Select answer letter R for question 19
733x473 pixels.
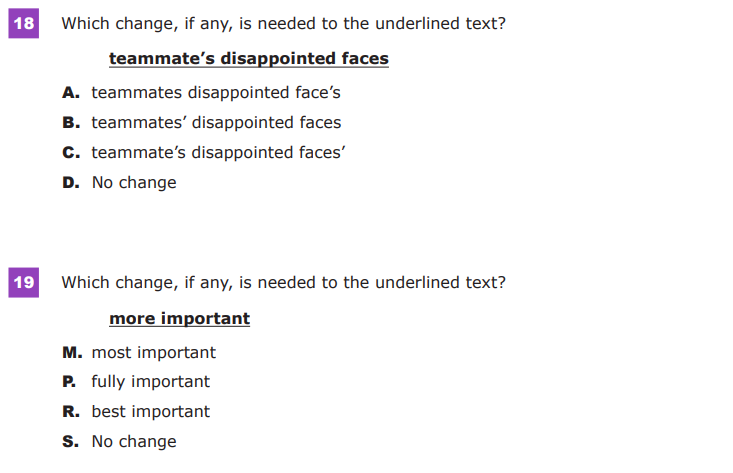click(x=69, y=412)
